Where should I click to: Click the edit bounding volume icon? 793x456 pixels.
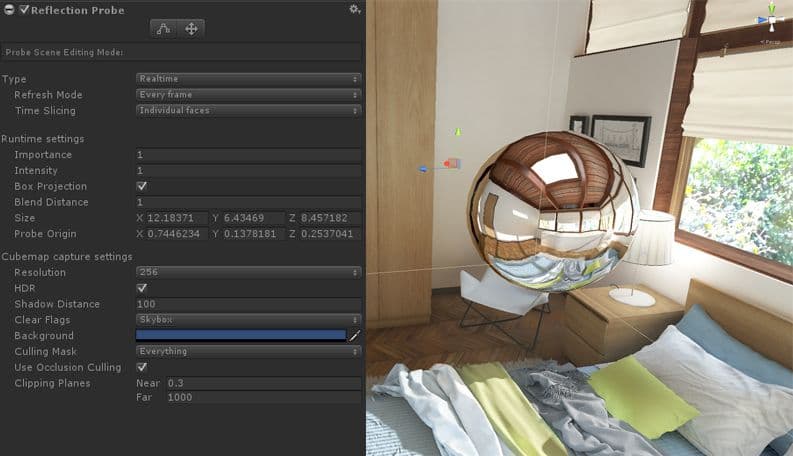pyautogui.click(x=164, y=28)
